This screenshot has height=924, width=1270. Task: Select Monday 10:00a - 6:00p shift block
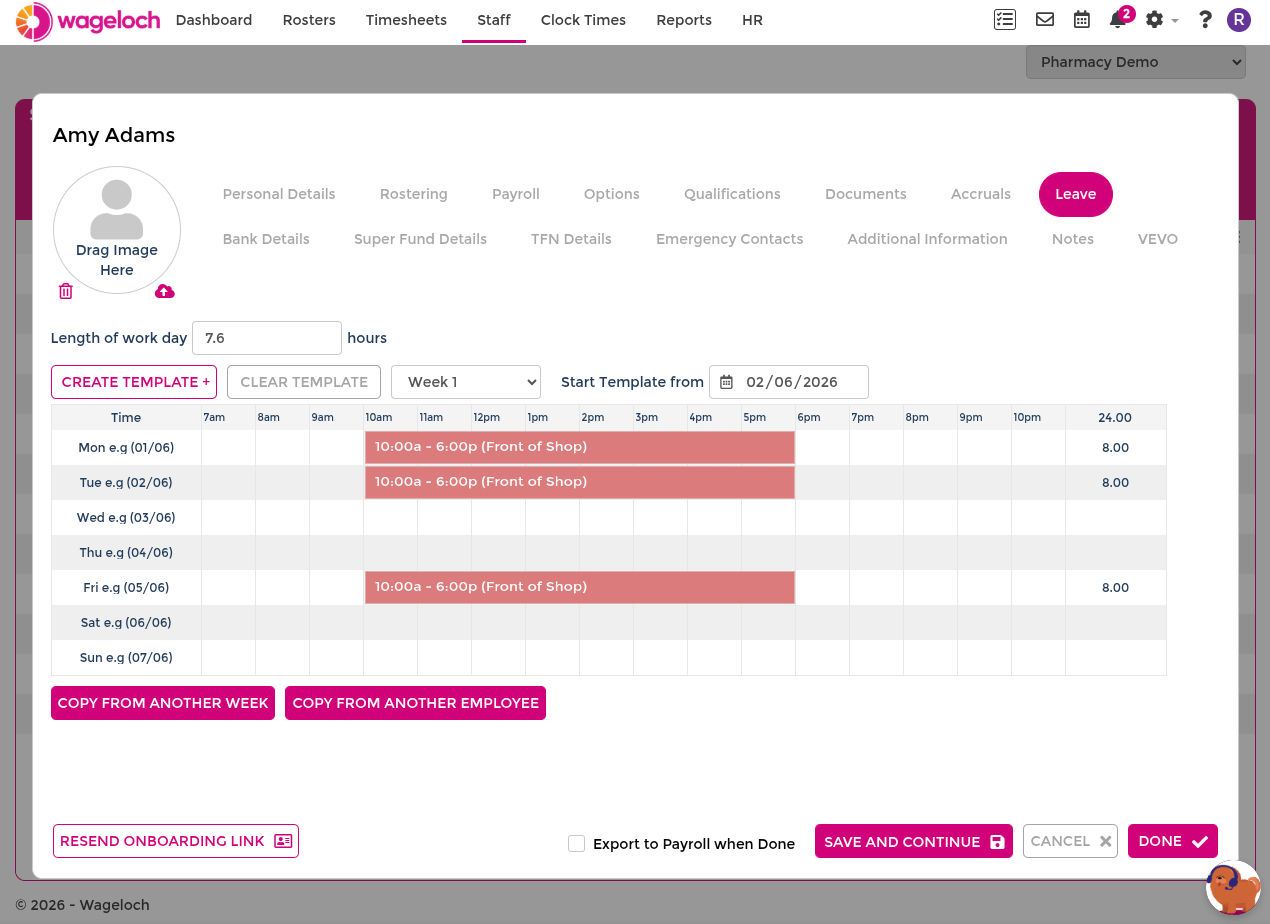(x=580, y=447)
